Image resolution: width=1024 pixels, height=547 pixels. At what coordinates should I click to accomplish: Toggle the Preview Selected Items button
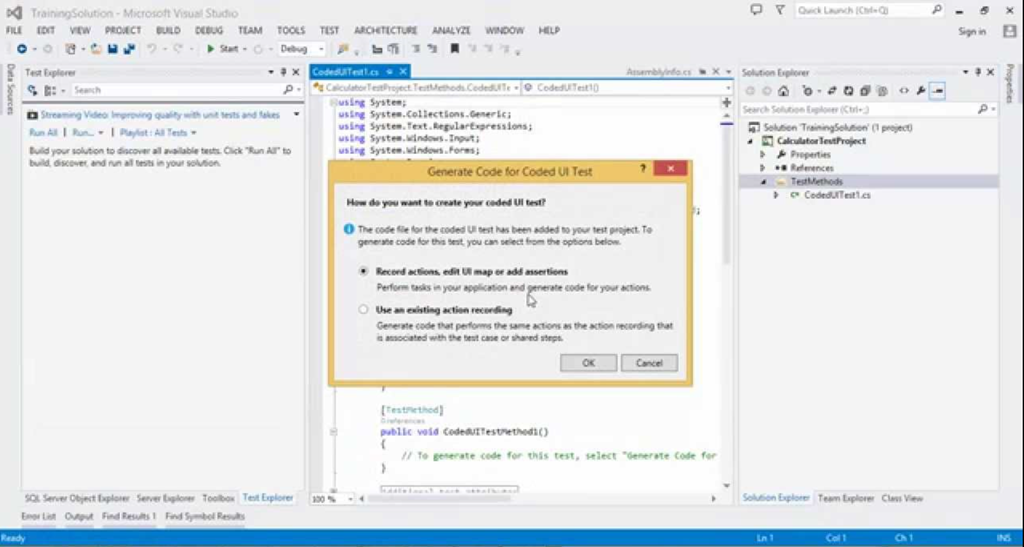coord(937,90)
